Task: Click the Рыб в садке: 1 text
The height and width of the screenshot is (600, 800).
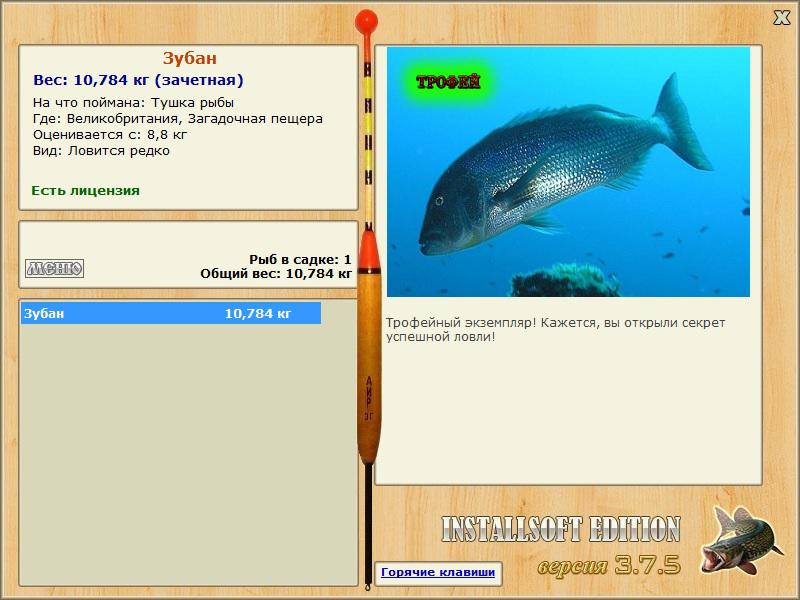Action: tap(301, 260)
